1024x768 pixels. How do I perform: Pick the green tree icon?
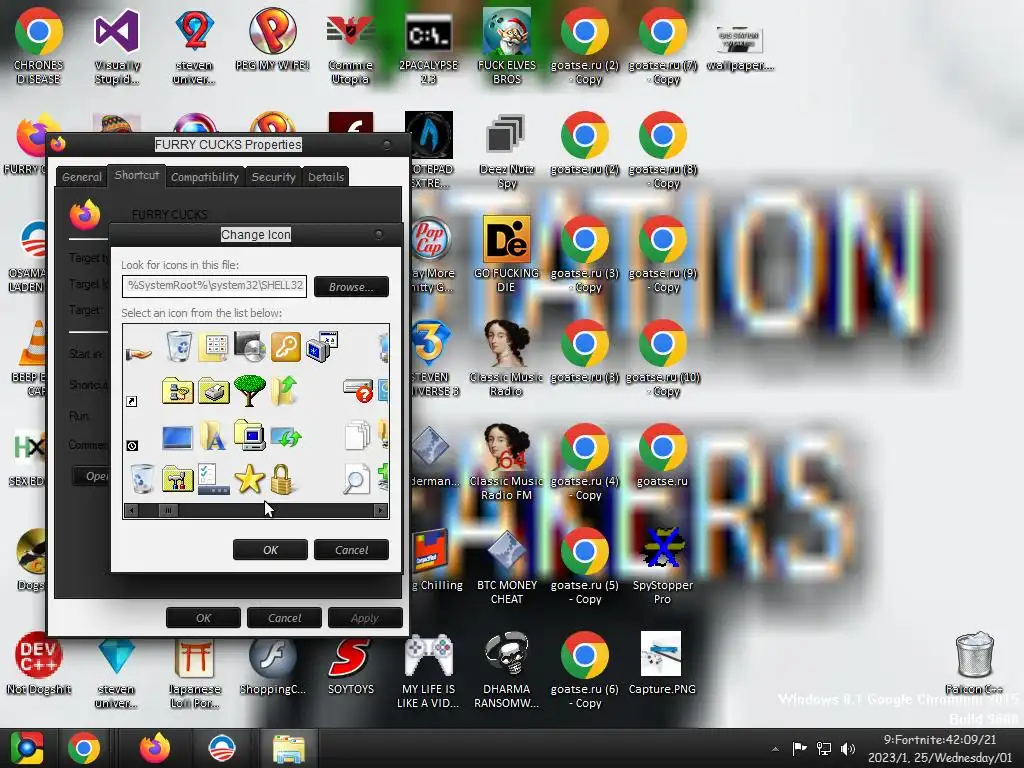point(249,391)
